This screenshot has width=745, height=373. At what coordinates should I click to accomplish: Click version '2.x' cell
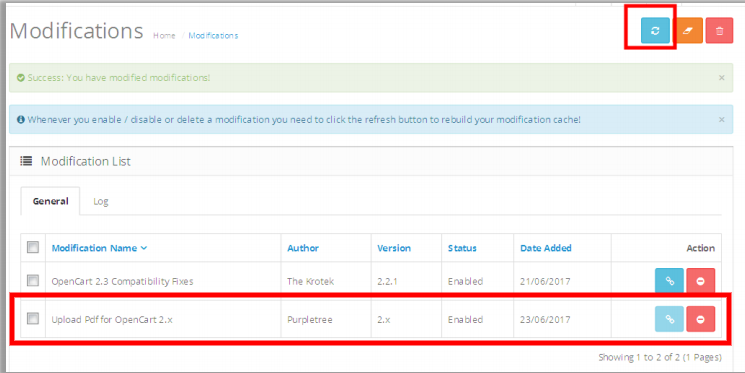click(384, 320)
